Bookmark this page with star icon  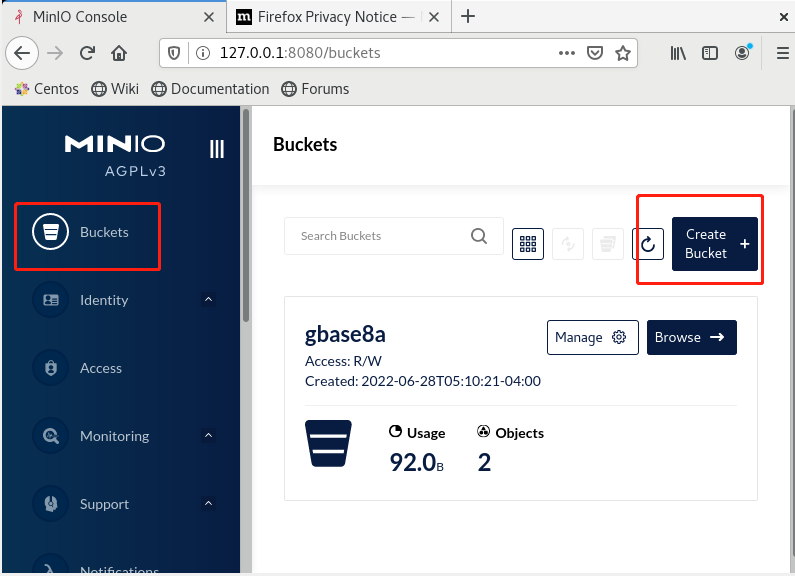coord(623,53)
